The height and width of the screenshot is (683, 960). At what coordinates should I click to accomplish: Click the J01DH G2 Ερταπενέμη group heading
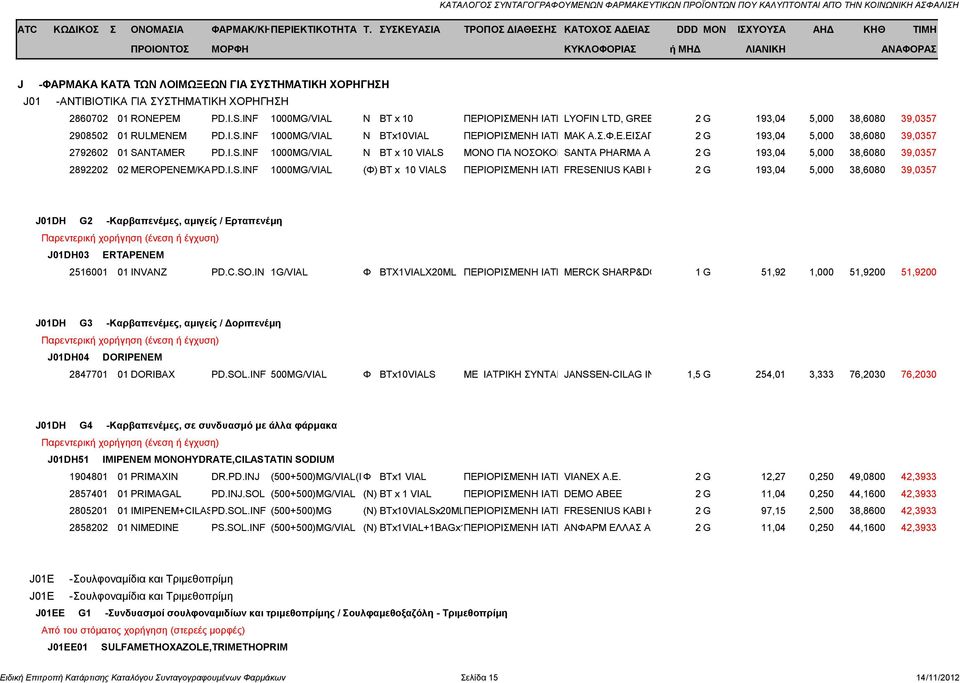click(x=159, y=221)
